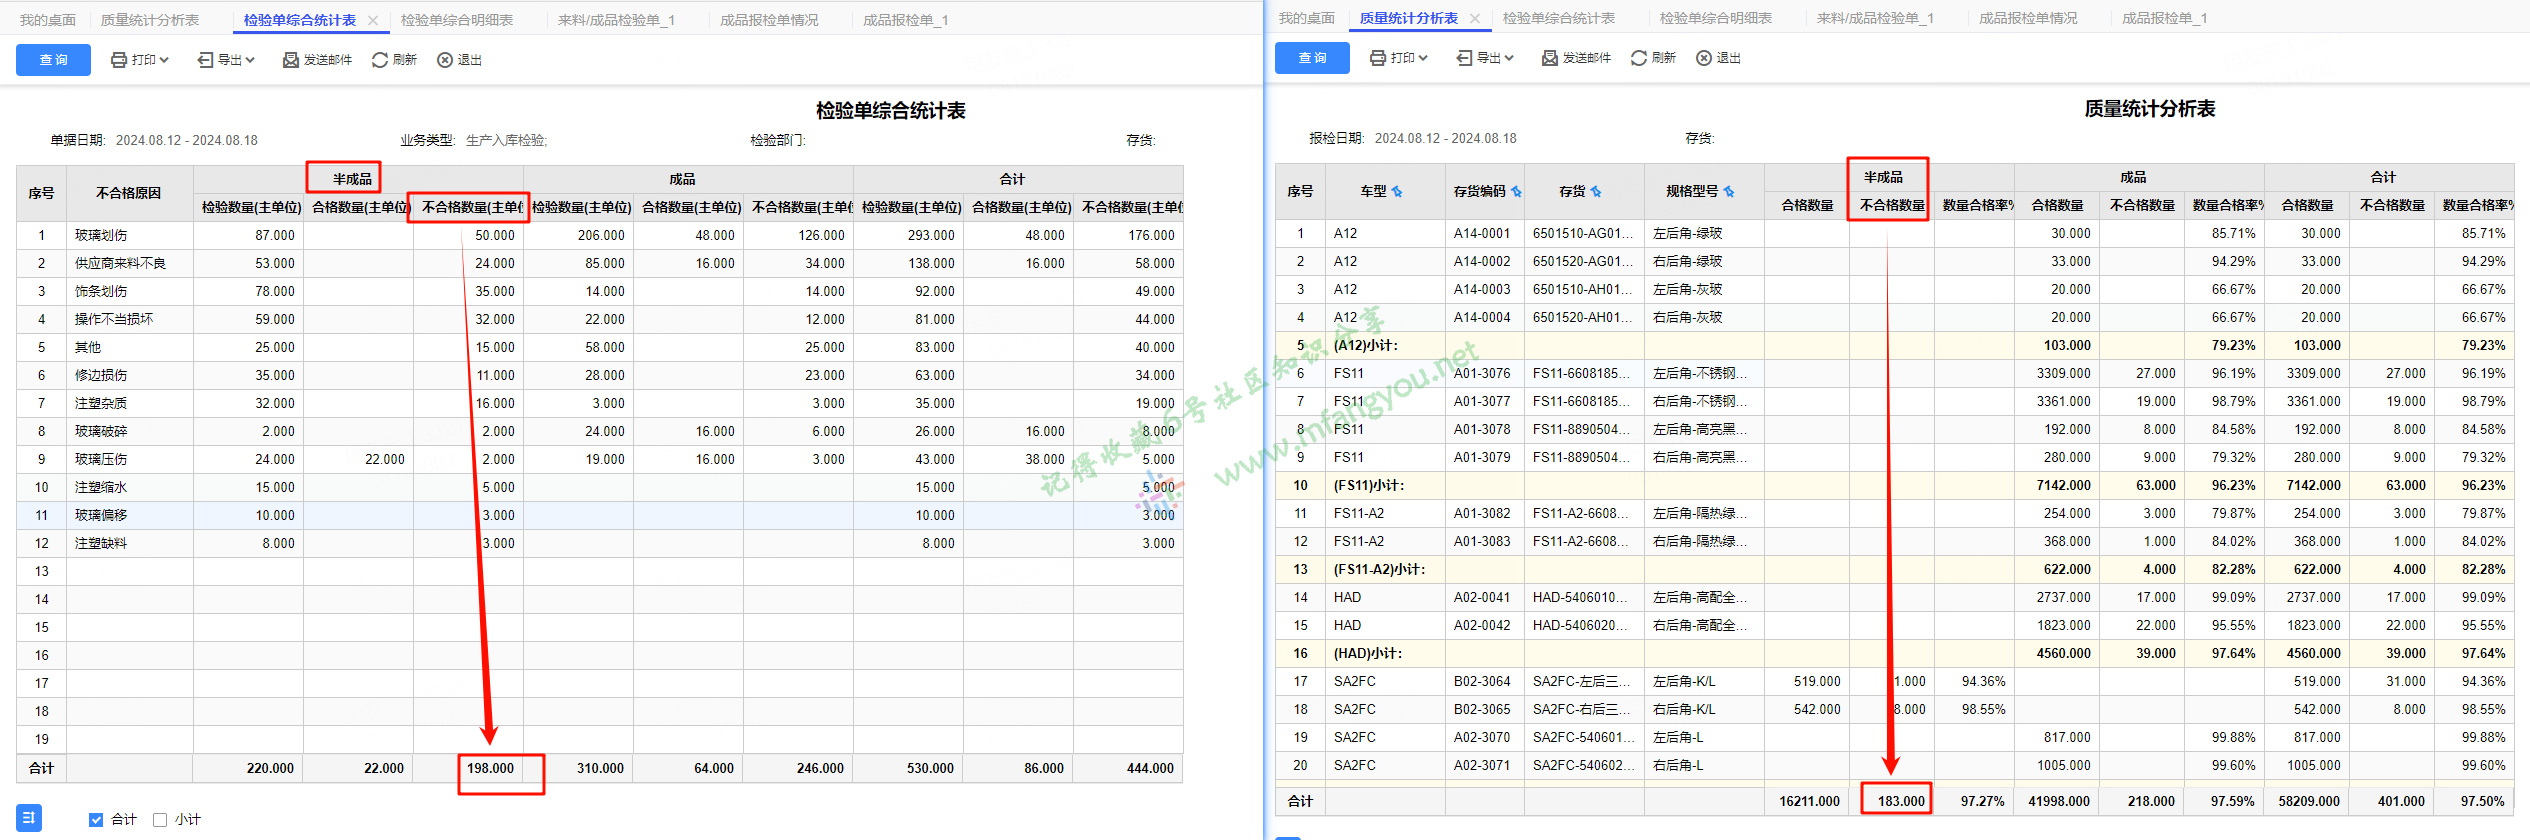The height and width of the screenshot is (840, 2530).
Task: Select the (A12)小计 subtotal row
Action: pyautogui.click(x=1894, y=345)
